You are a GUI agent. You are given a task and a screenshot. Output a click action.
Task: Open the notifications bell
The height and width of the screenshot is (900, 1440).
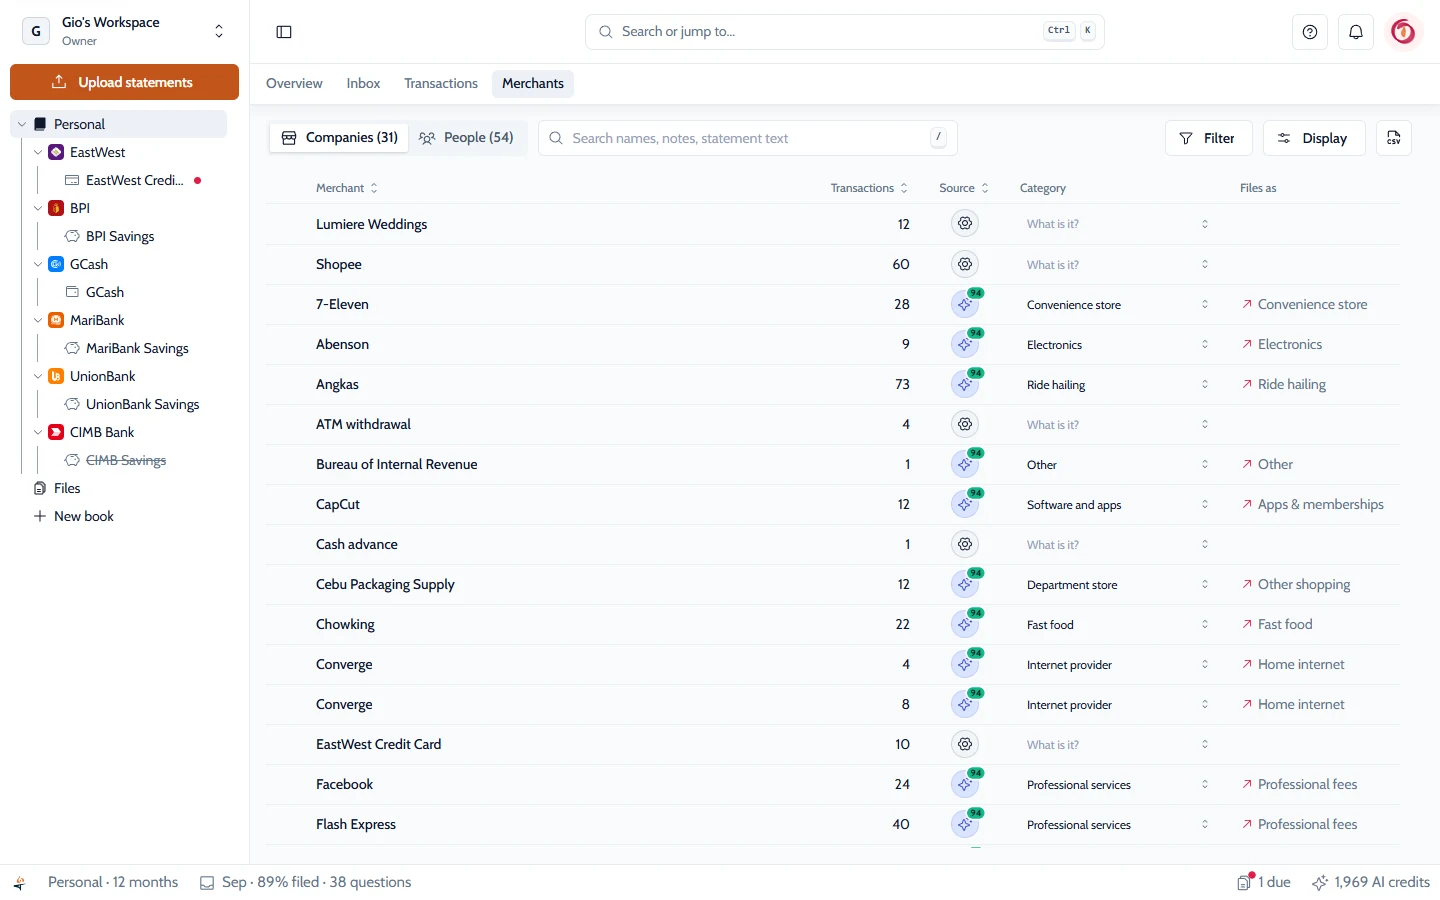[x=1356, y=32]
